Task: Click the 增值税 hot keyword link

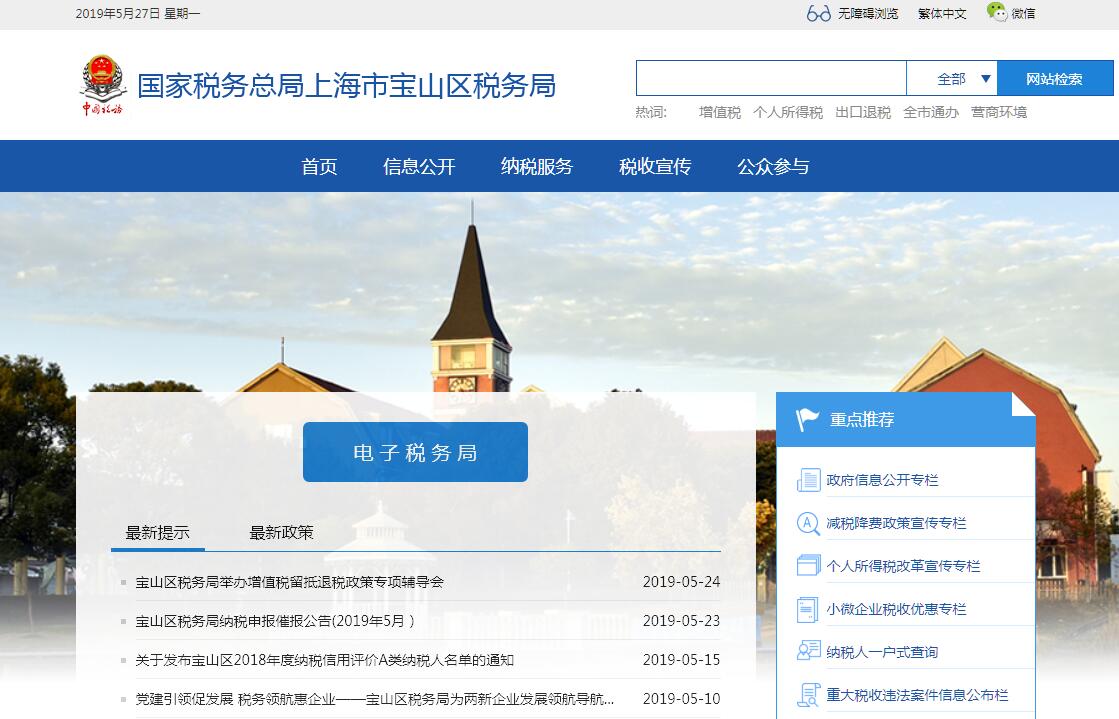Action: point(720,112)
